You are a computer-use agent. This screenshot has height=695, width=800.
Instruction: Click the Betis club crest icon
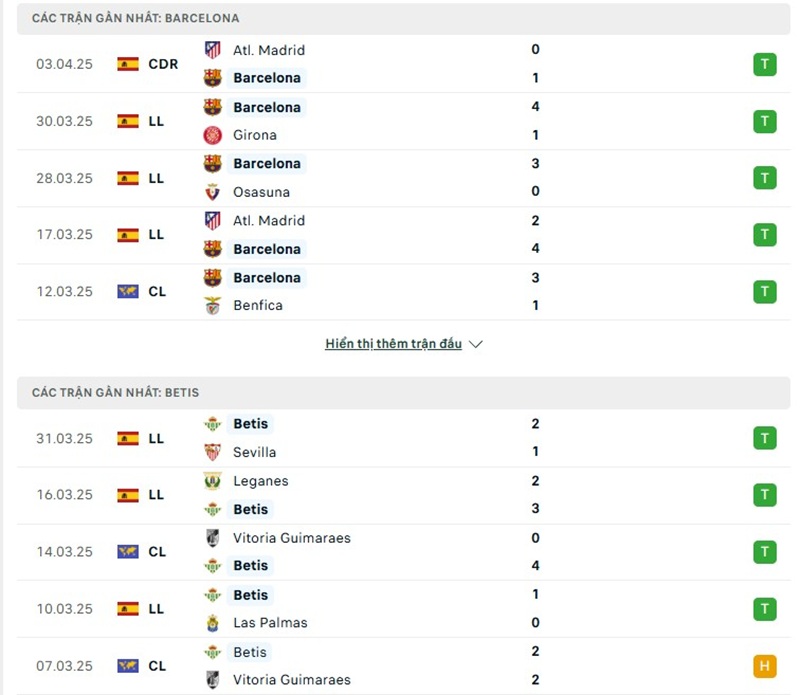(213, 423)
